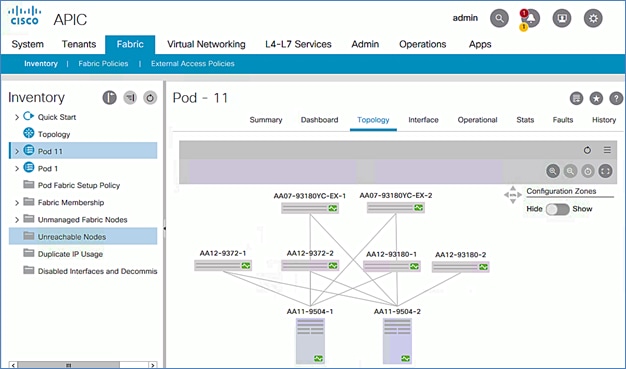626x369 pixels.
Task: Refresh the Inventory navigation tree
Action: pyautogui.click(x=150, y=97)
